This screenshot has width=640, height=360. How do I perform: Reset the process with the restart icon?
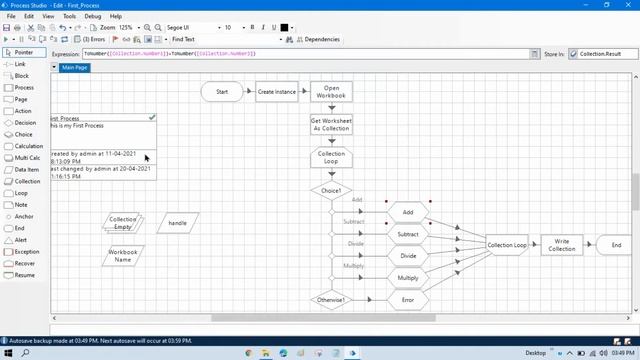pos(64,40)
